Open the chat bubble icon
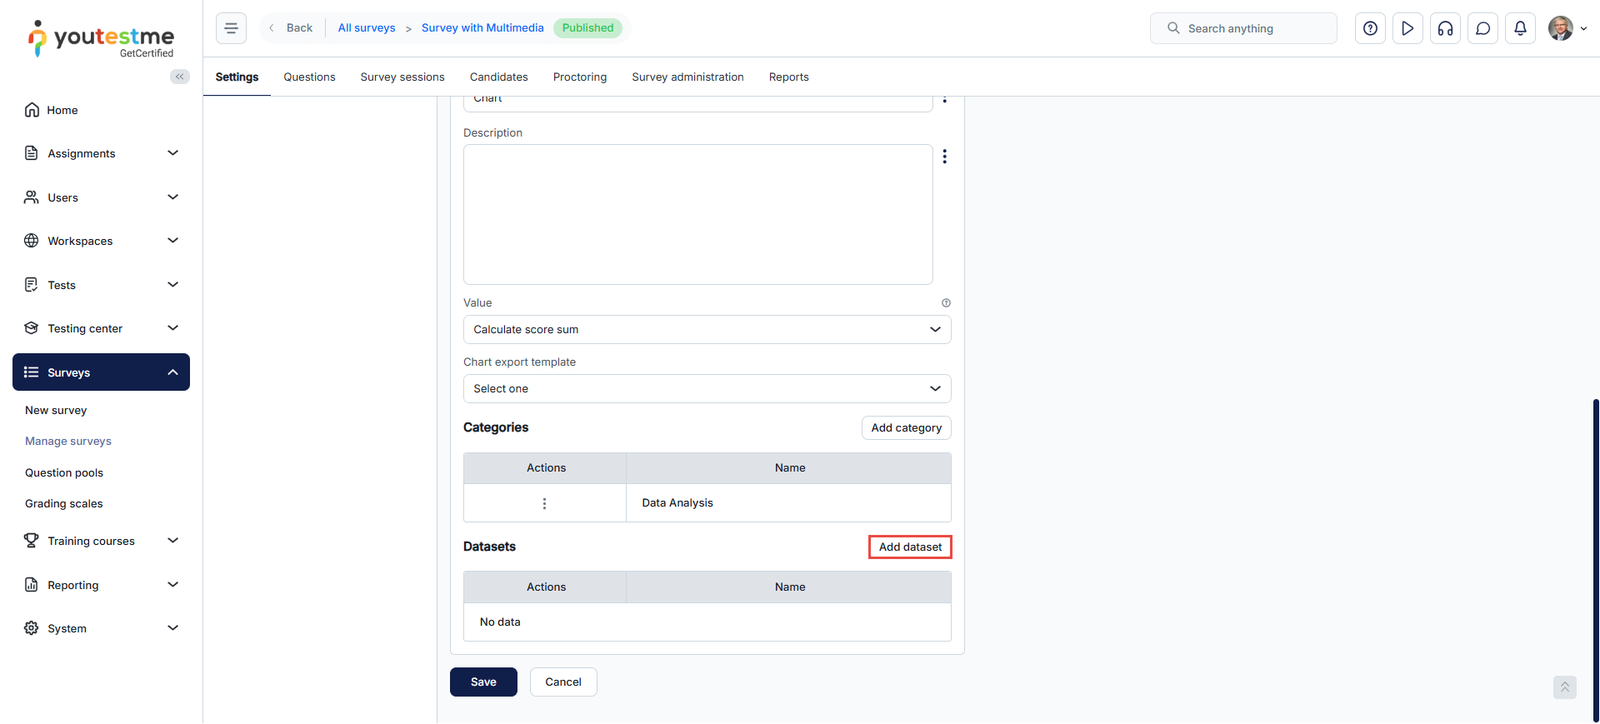 click(x=1483, y=28)
